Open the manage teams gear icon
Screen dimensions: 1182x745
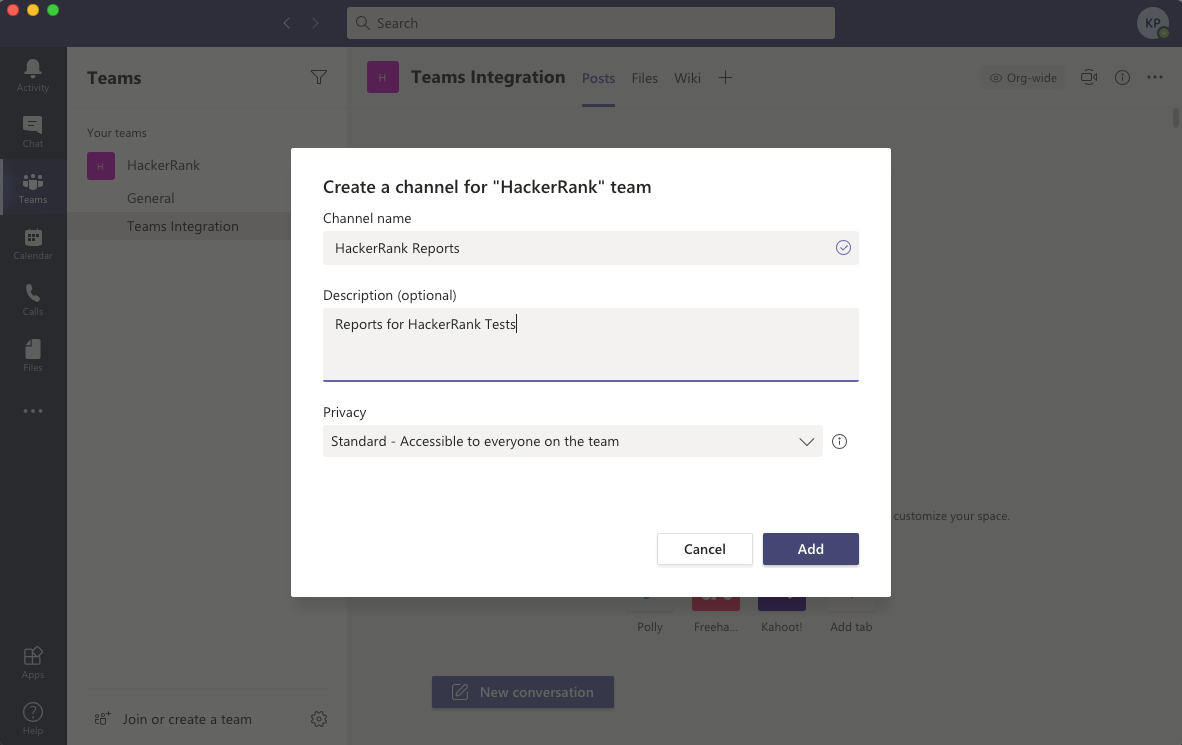319,719
